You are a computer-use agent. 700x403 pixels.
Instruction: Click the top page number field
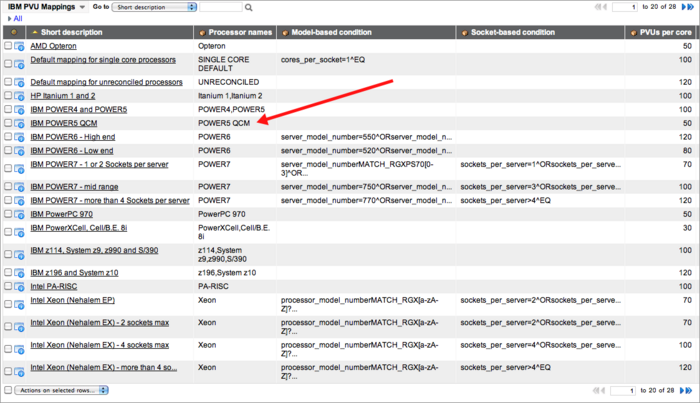pos(625,7)
